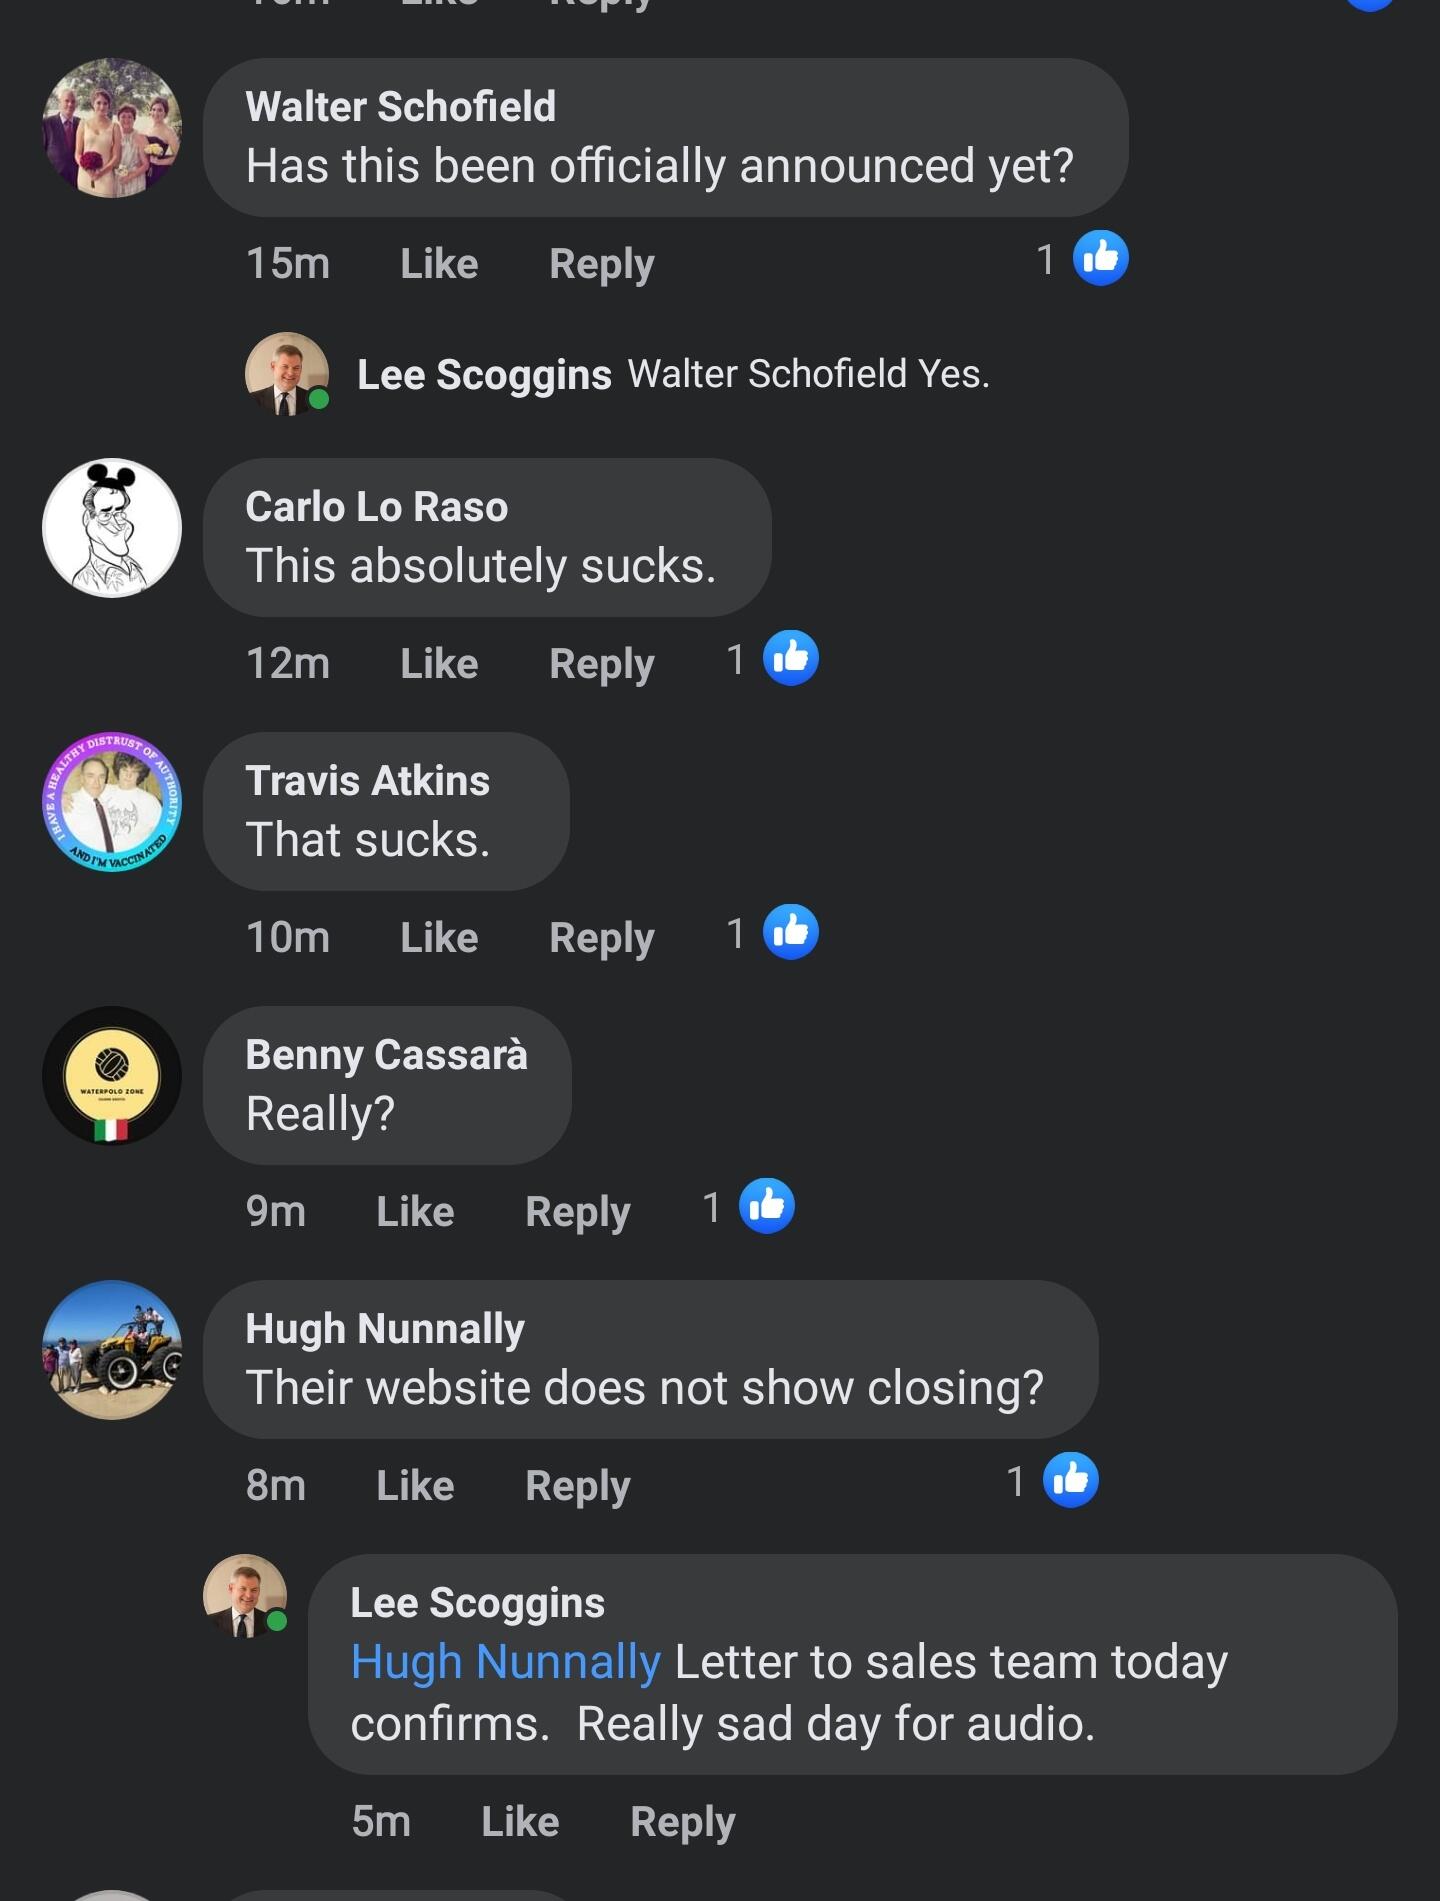
Task: Click the thumbs-up reaction icon on Travis Atkins' comment
Action: [790, 932]
